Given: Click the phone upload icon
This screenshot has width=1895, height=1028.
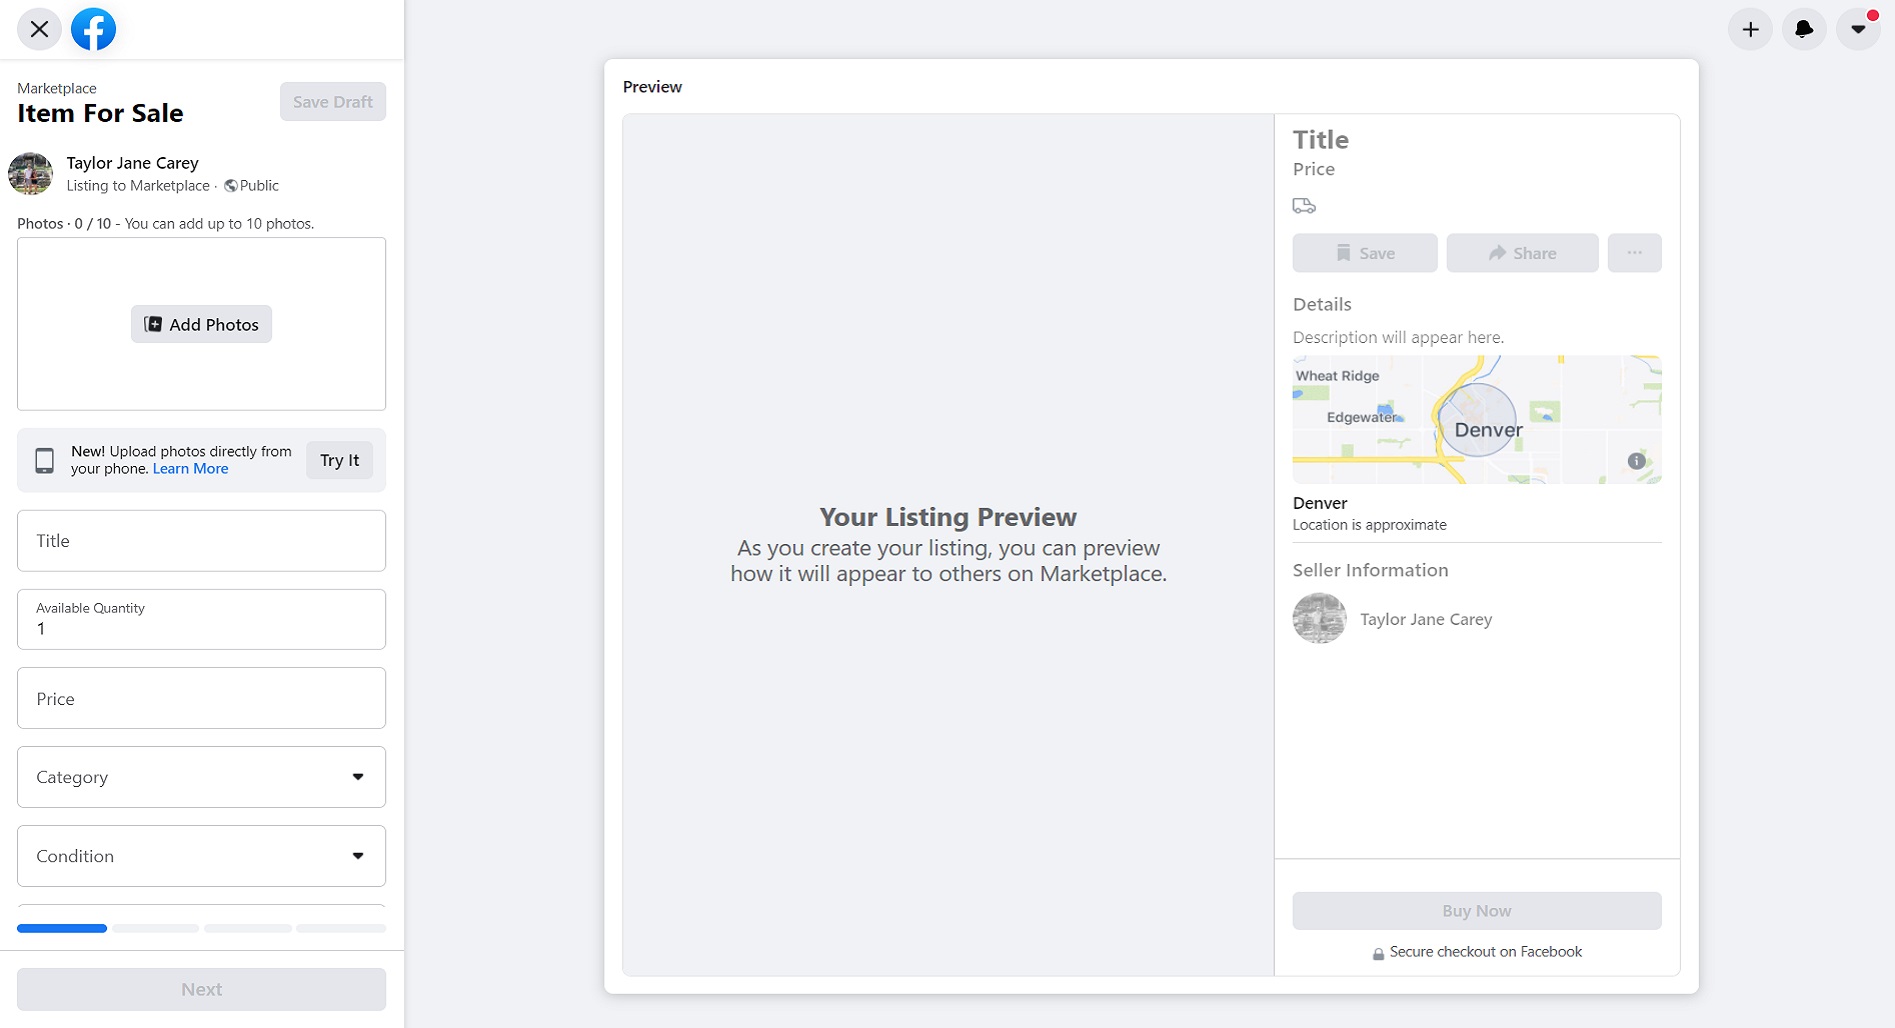Looking at the screenshot, I should click(44, 460).
